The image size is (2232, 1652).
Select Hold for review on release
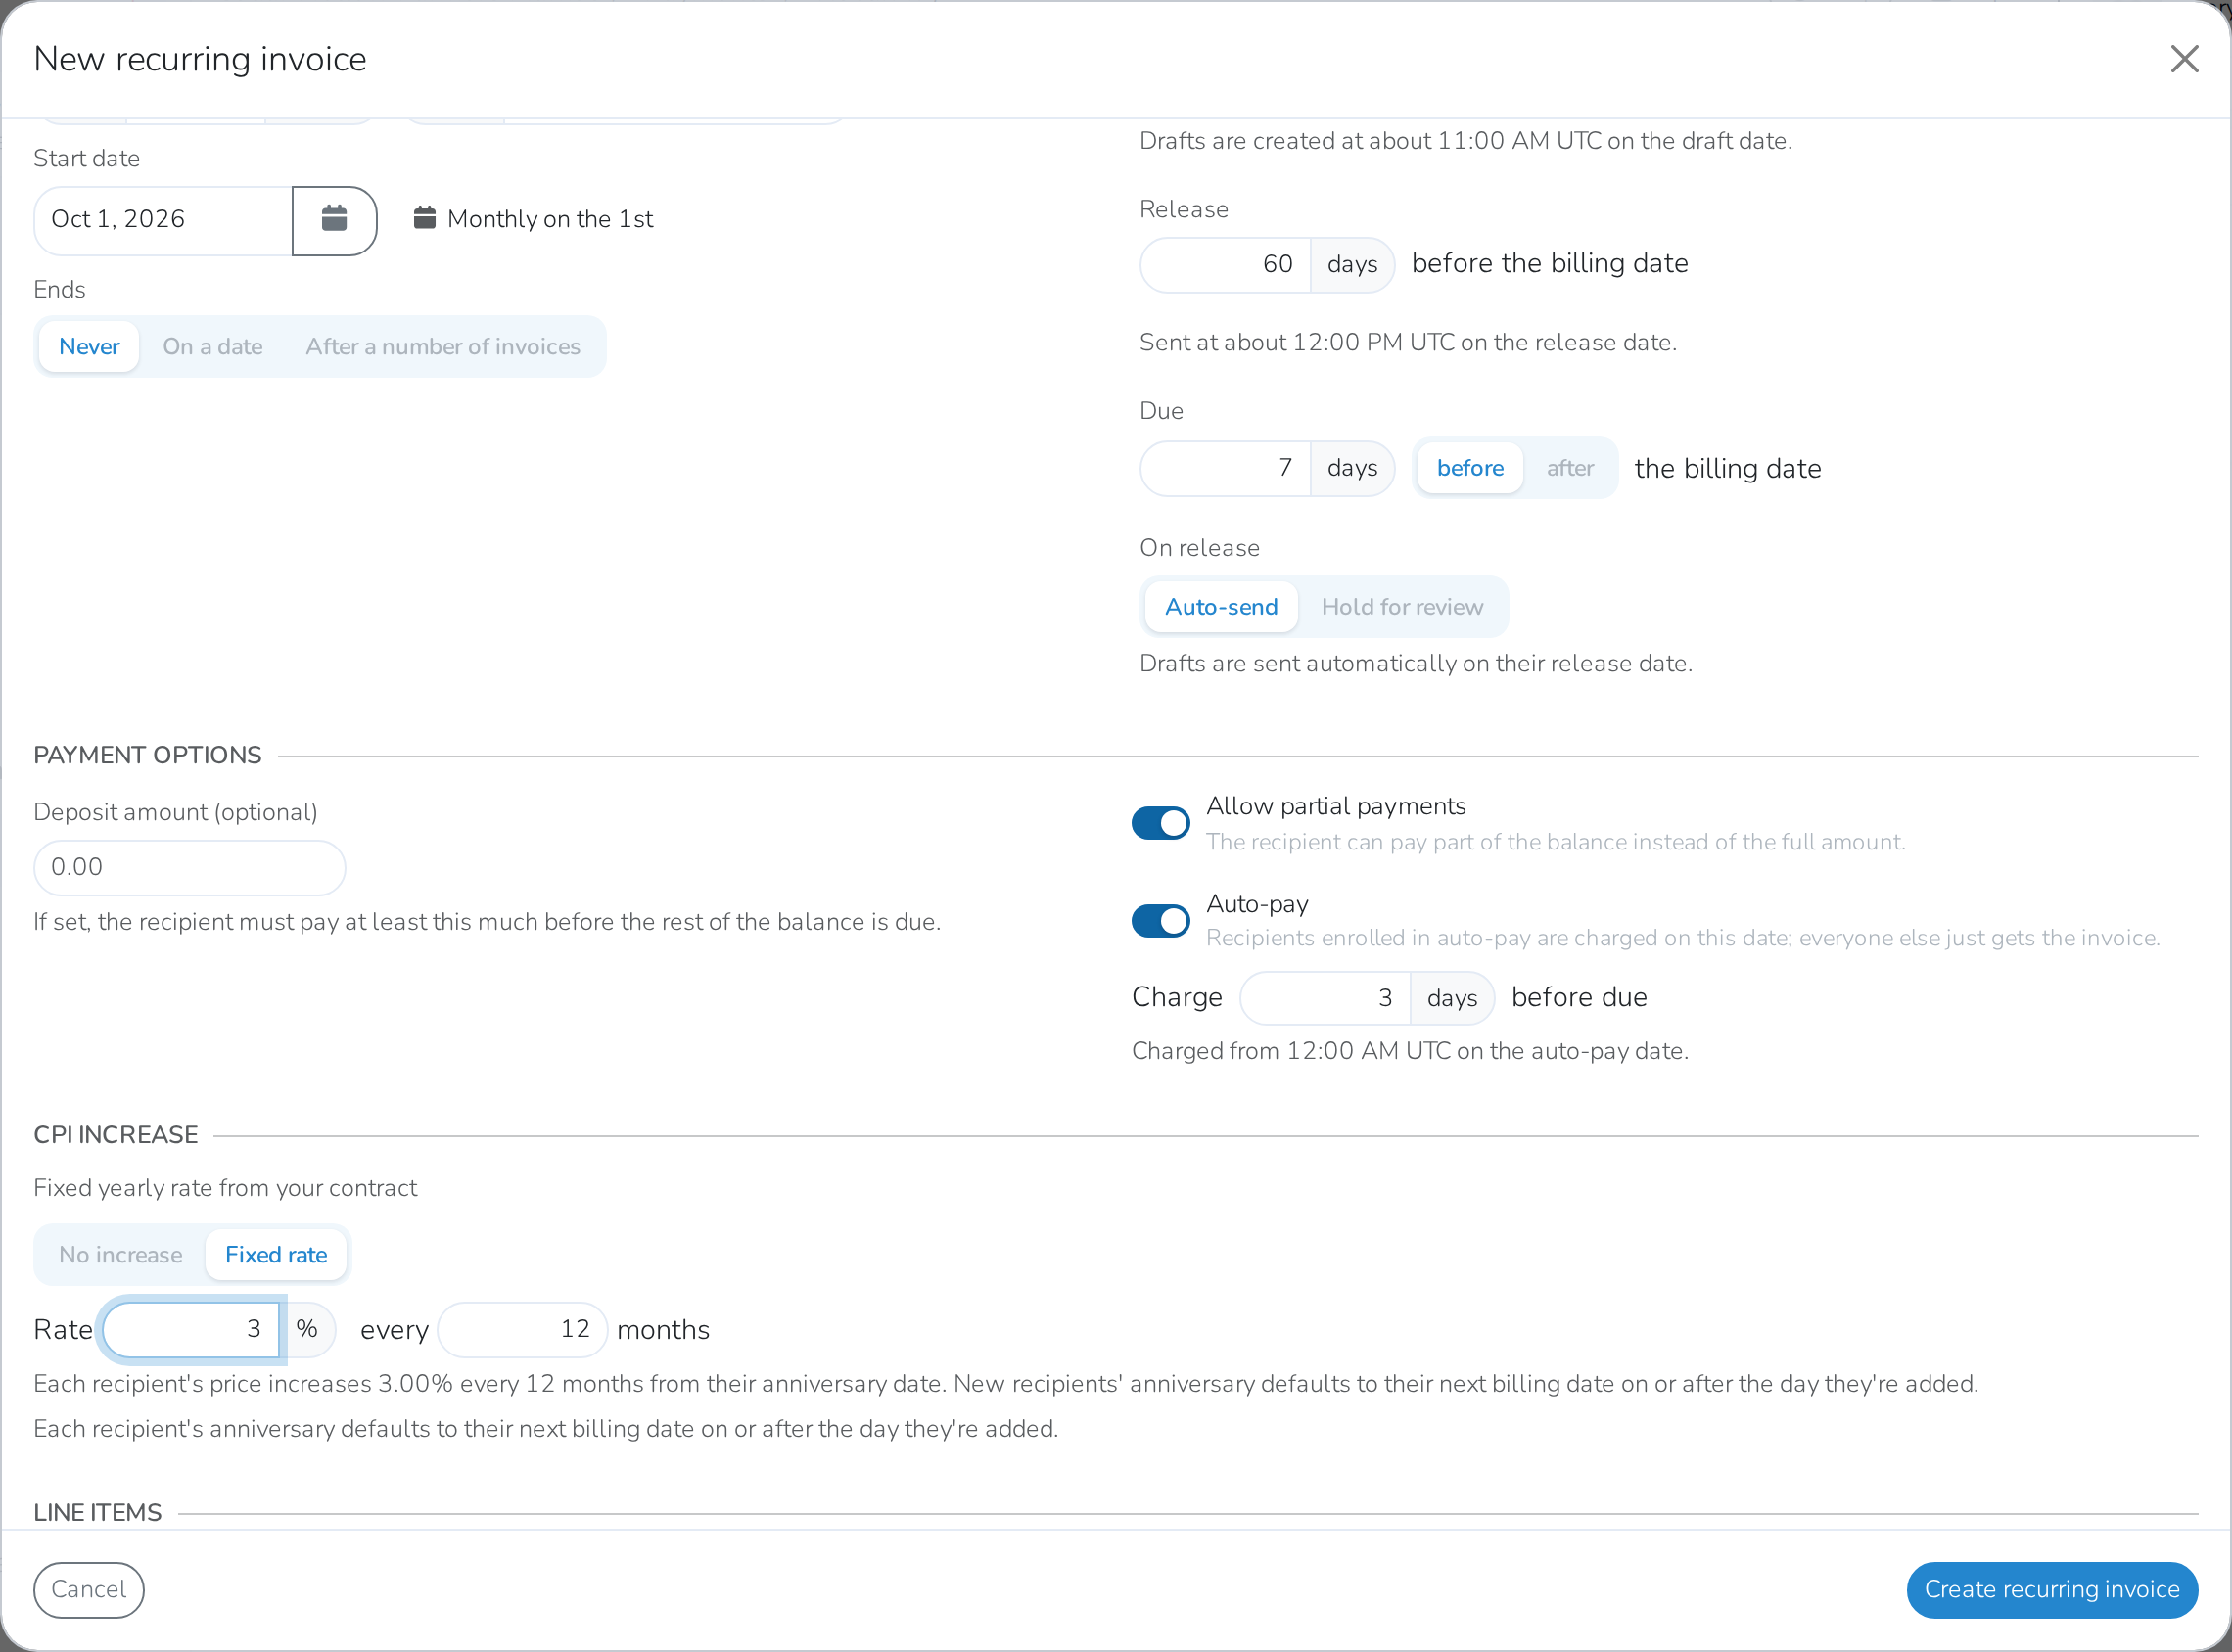coord(1402,607)
